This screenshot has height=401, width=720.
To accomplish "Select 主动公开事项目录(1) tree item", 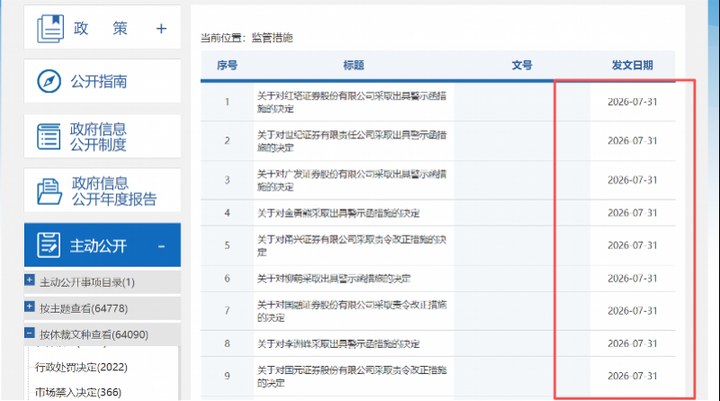I will pos(87,282).
